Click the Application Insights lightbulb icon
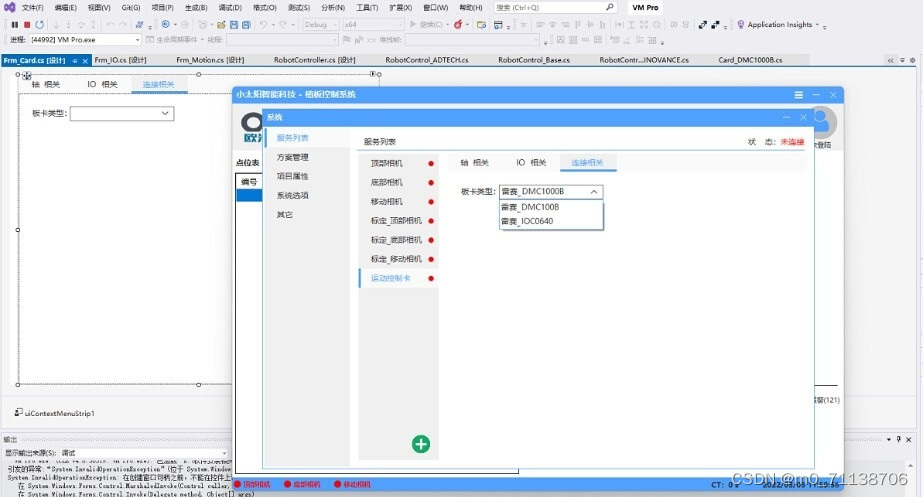The height and width of the screenshot is (497, 923). (x=741, y=25)
